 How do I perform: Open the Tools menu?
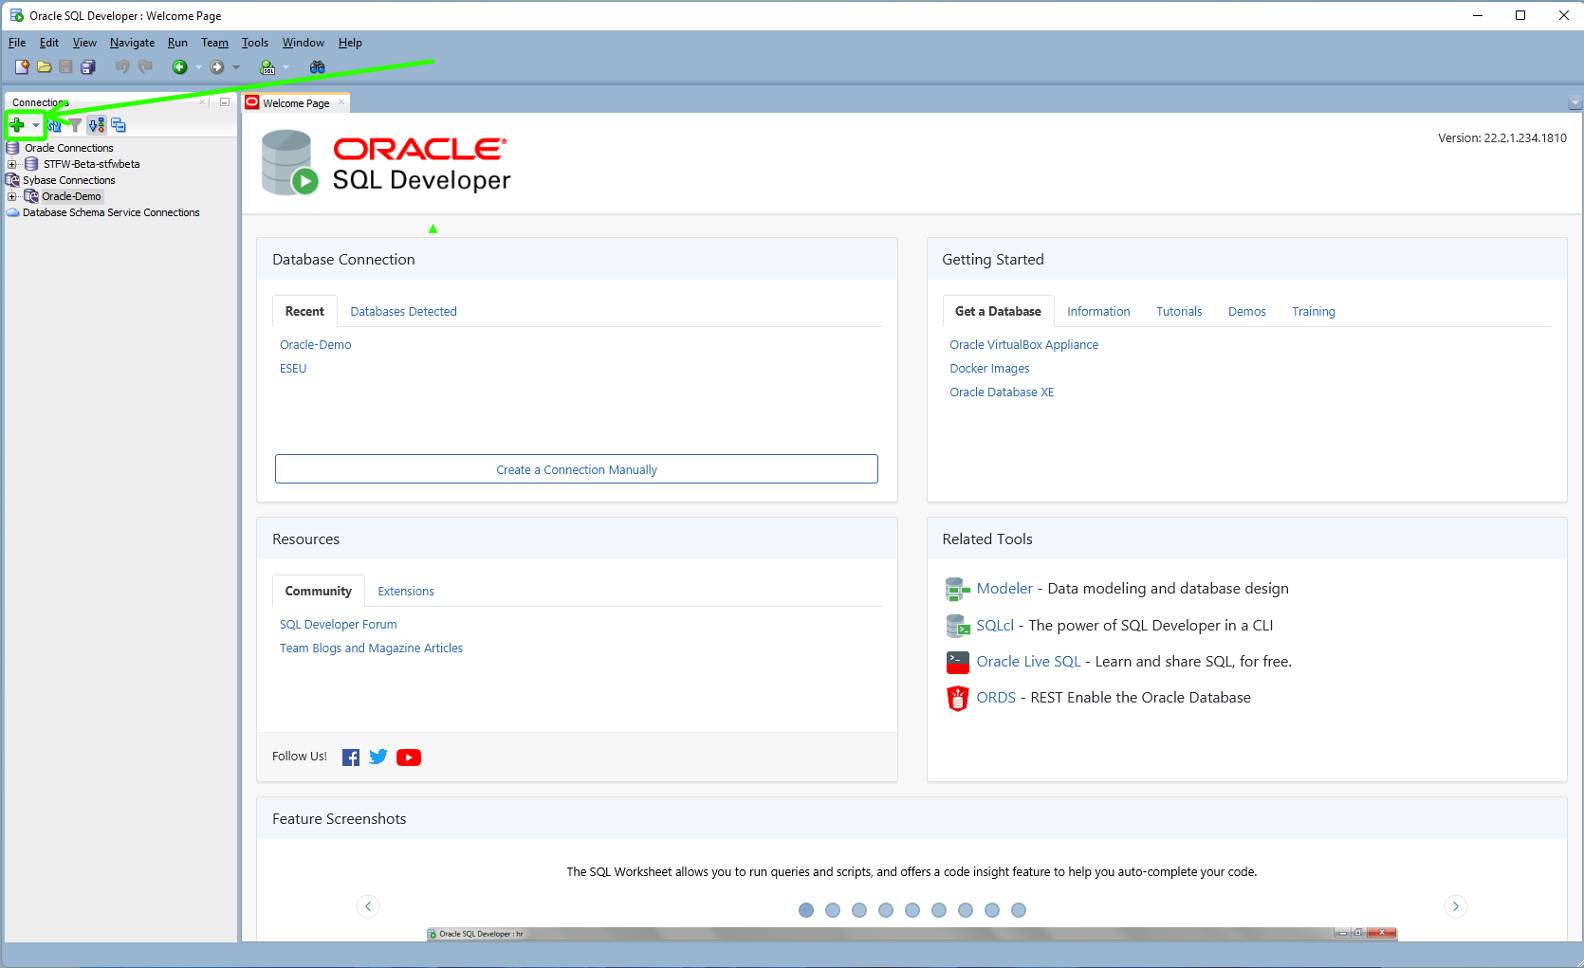click(254, 43)
